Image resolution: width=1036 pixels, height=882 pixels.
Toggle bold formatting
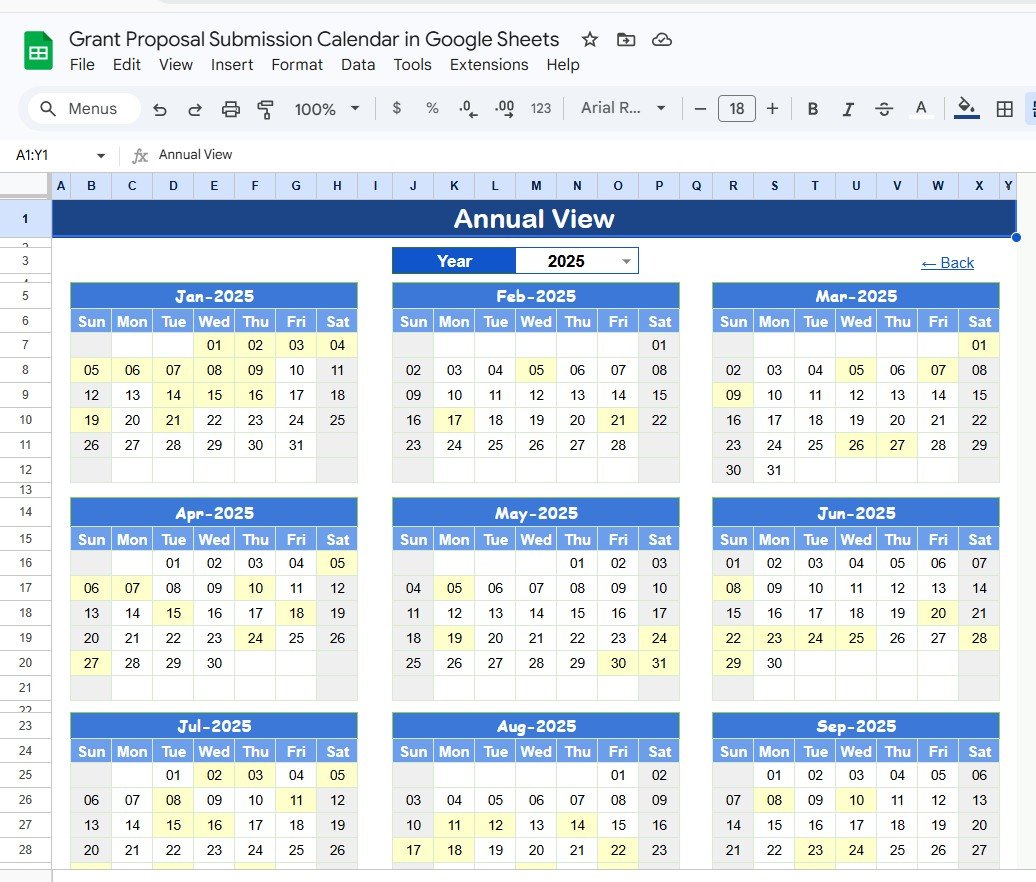(x=813, y=109)
